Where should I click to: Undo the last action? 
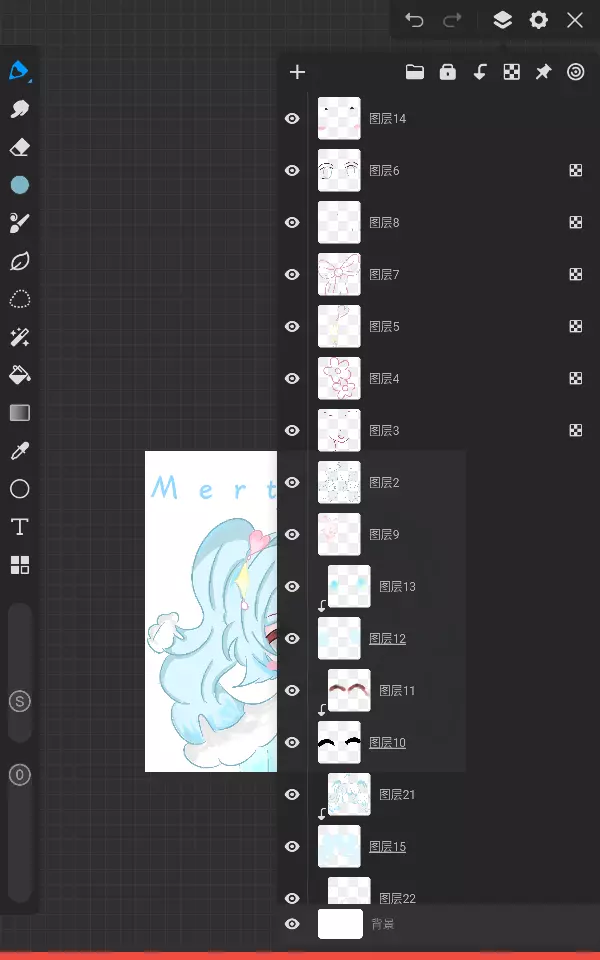tap(414, 20)
